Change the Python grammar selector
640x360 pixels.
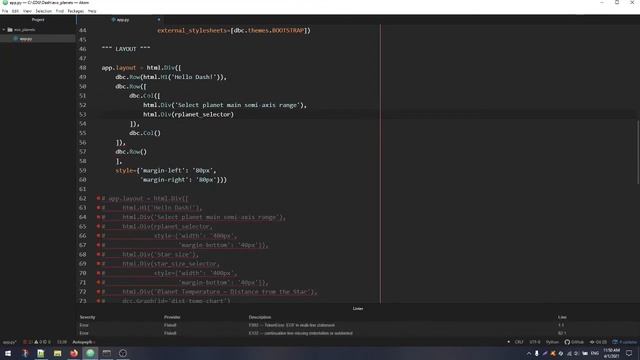coord(552,342)
